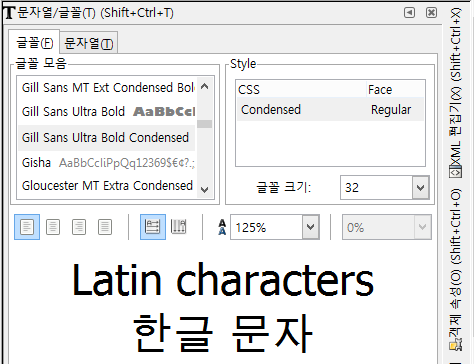Image resolution: width=474 pixels, height=364 pixels.
Task: Choose vertical text layout
Action: 179,227
